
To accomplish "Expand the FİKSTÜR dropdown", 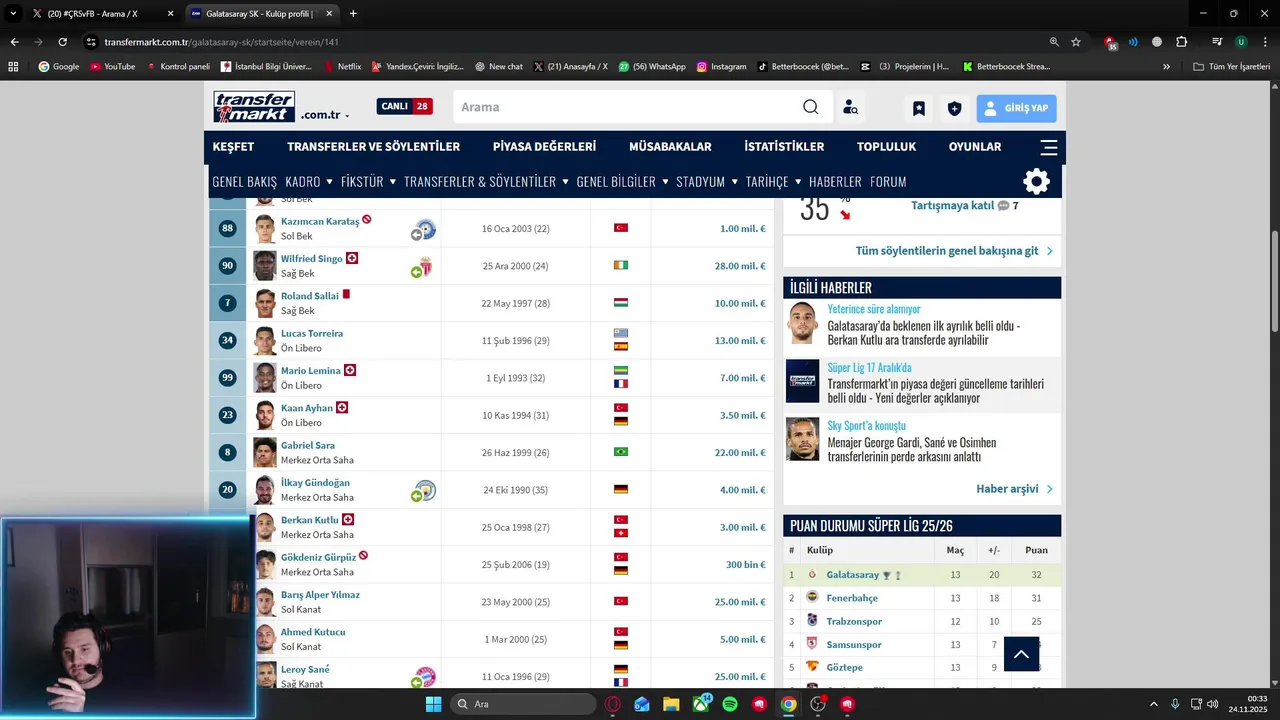I will [392, 182].
